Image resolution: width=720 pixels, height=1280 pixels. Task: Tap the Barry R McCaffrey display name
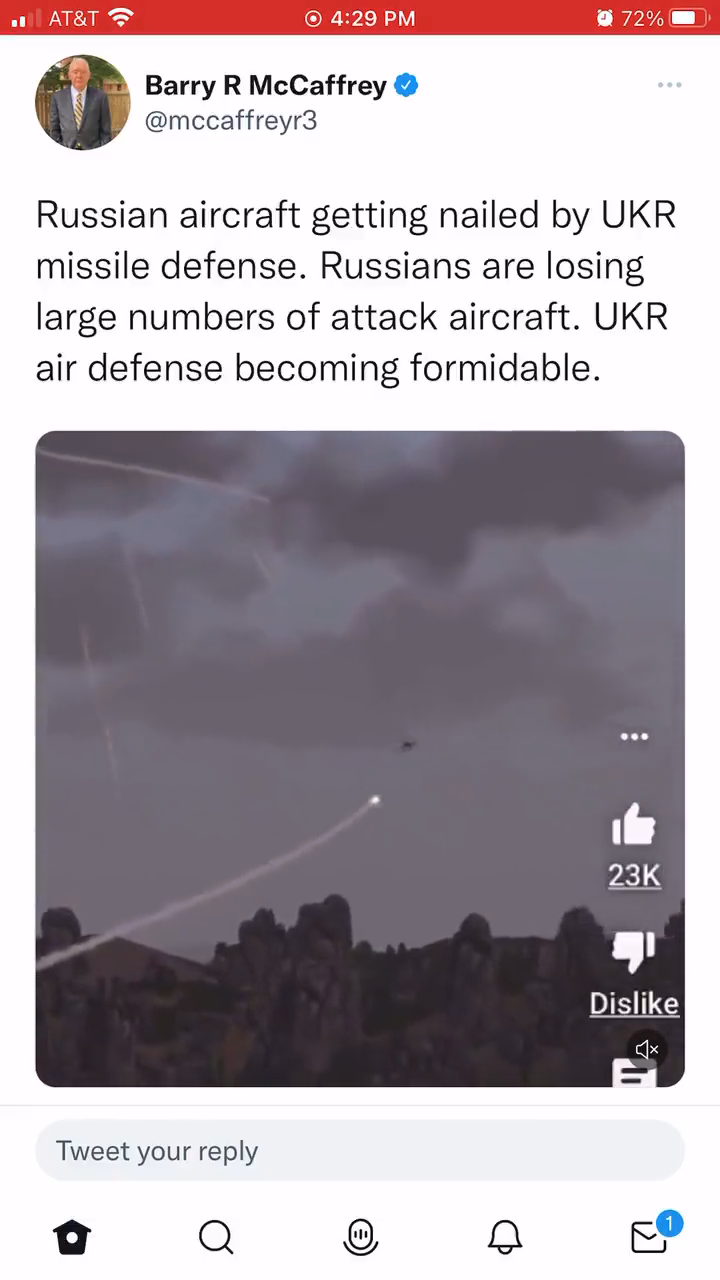265,86
